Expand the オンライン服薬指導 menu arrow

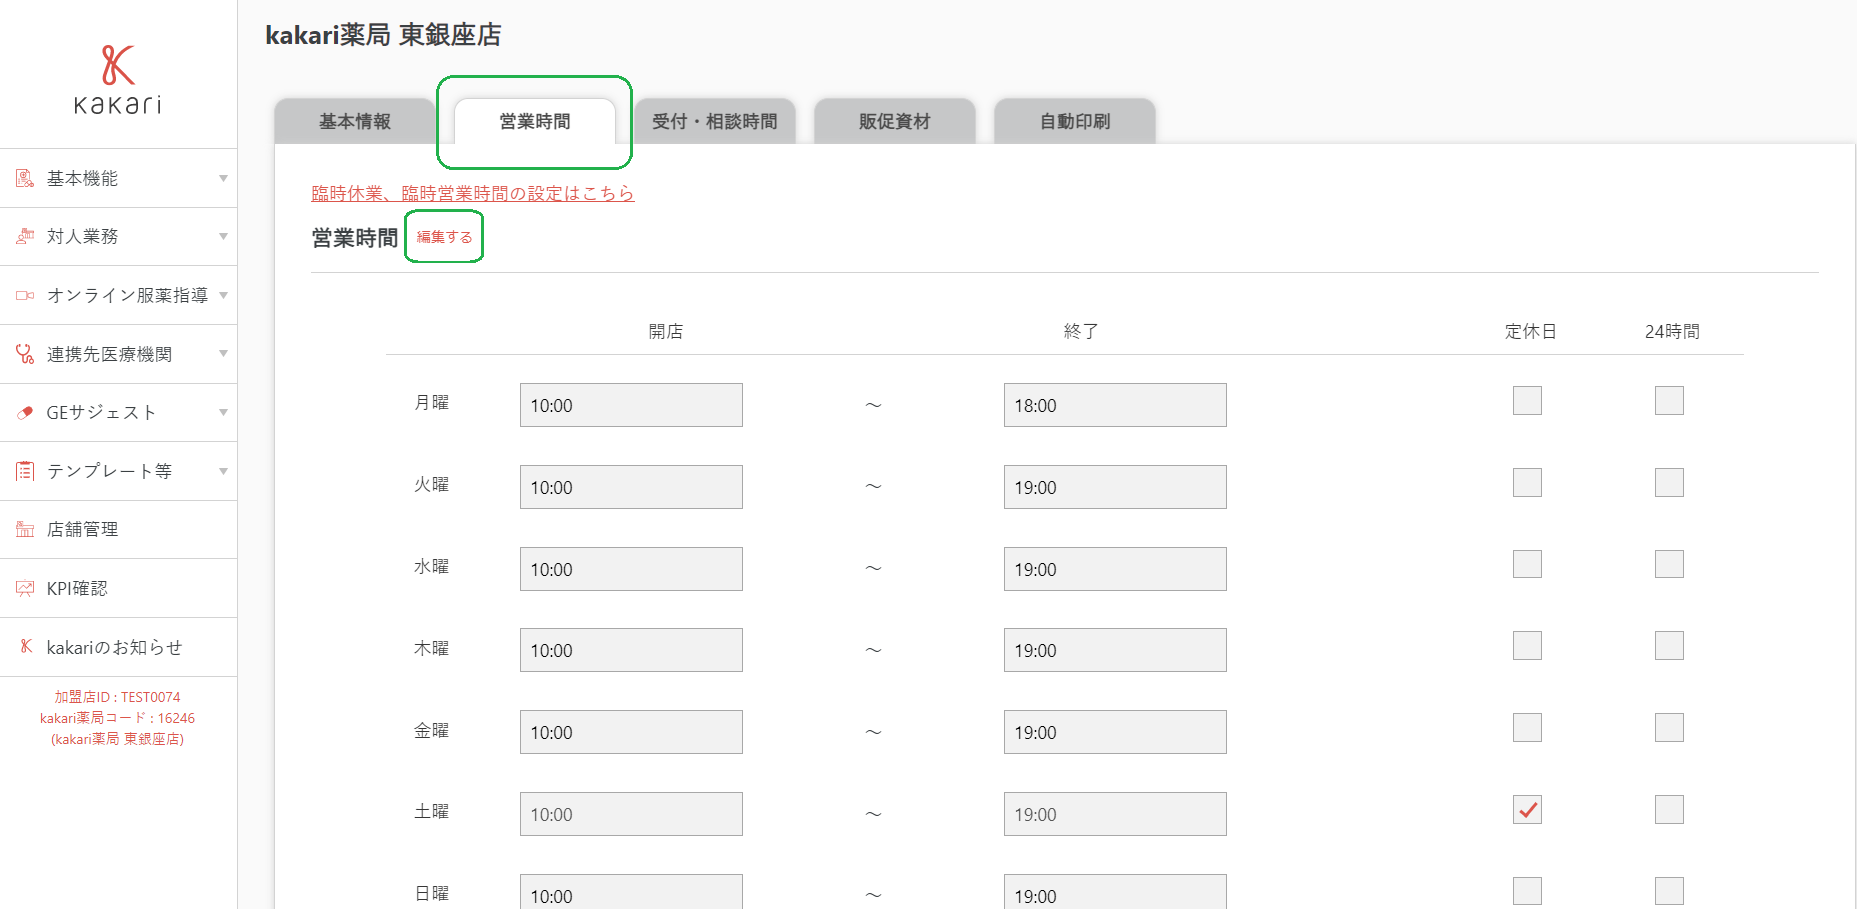(x=223, y=295)
